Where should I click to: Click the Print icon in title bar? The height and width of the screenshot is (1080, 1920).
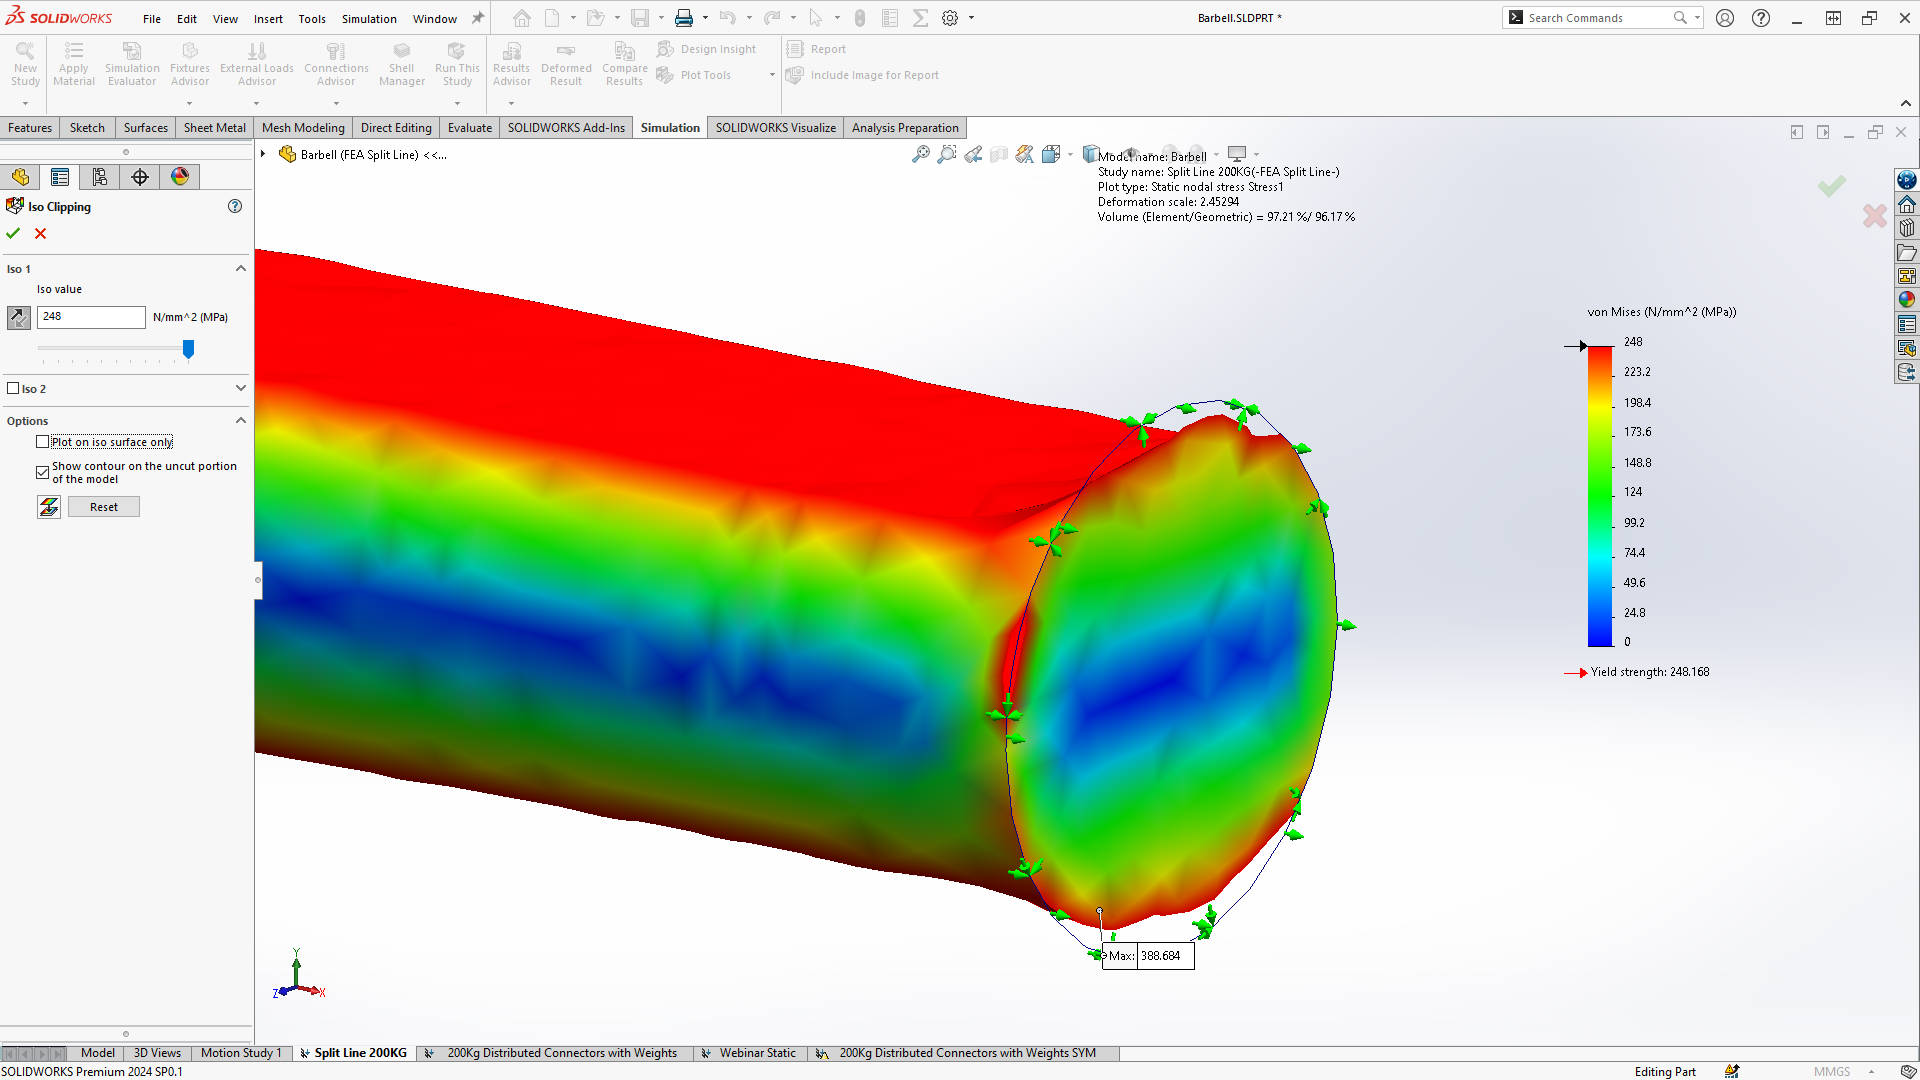coord(684,18)
